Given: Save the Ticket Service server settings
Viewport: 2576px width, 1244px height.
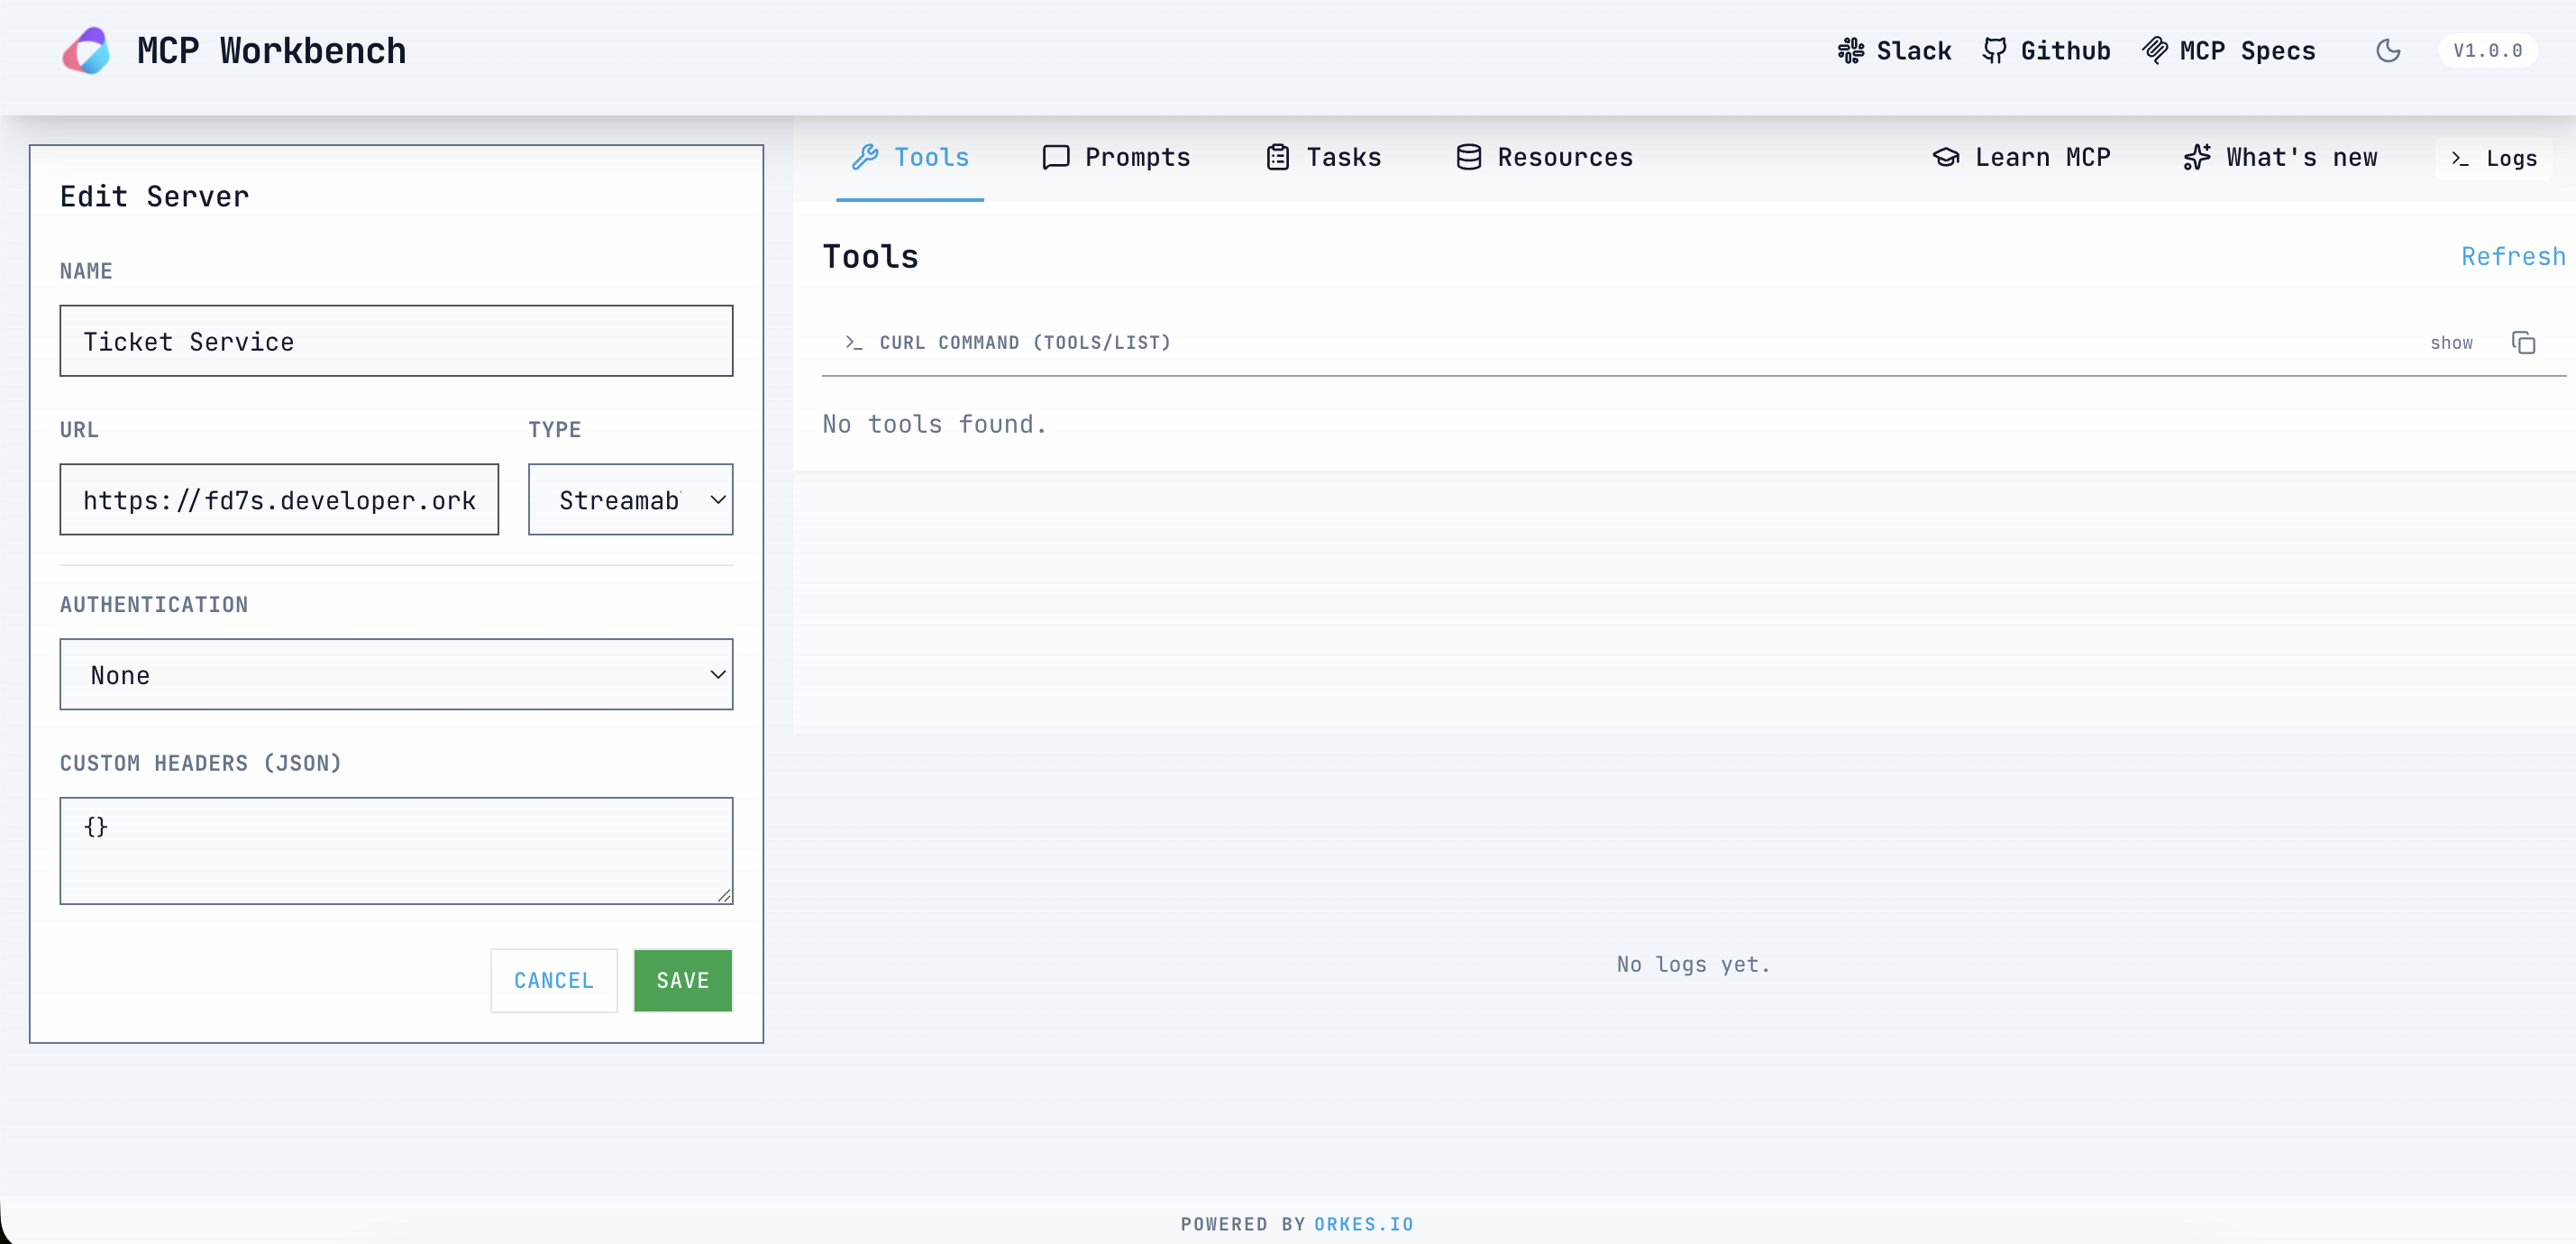Looking at the screenshot, I should (682, 980).
